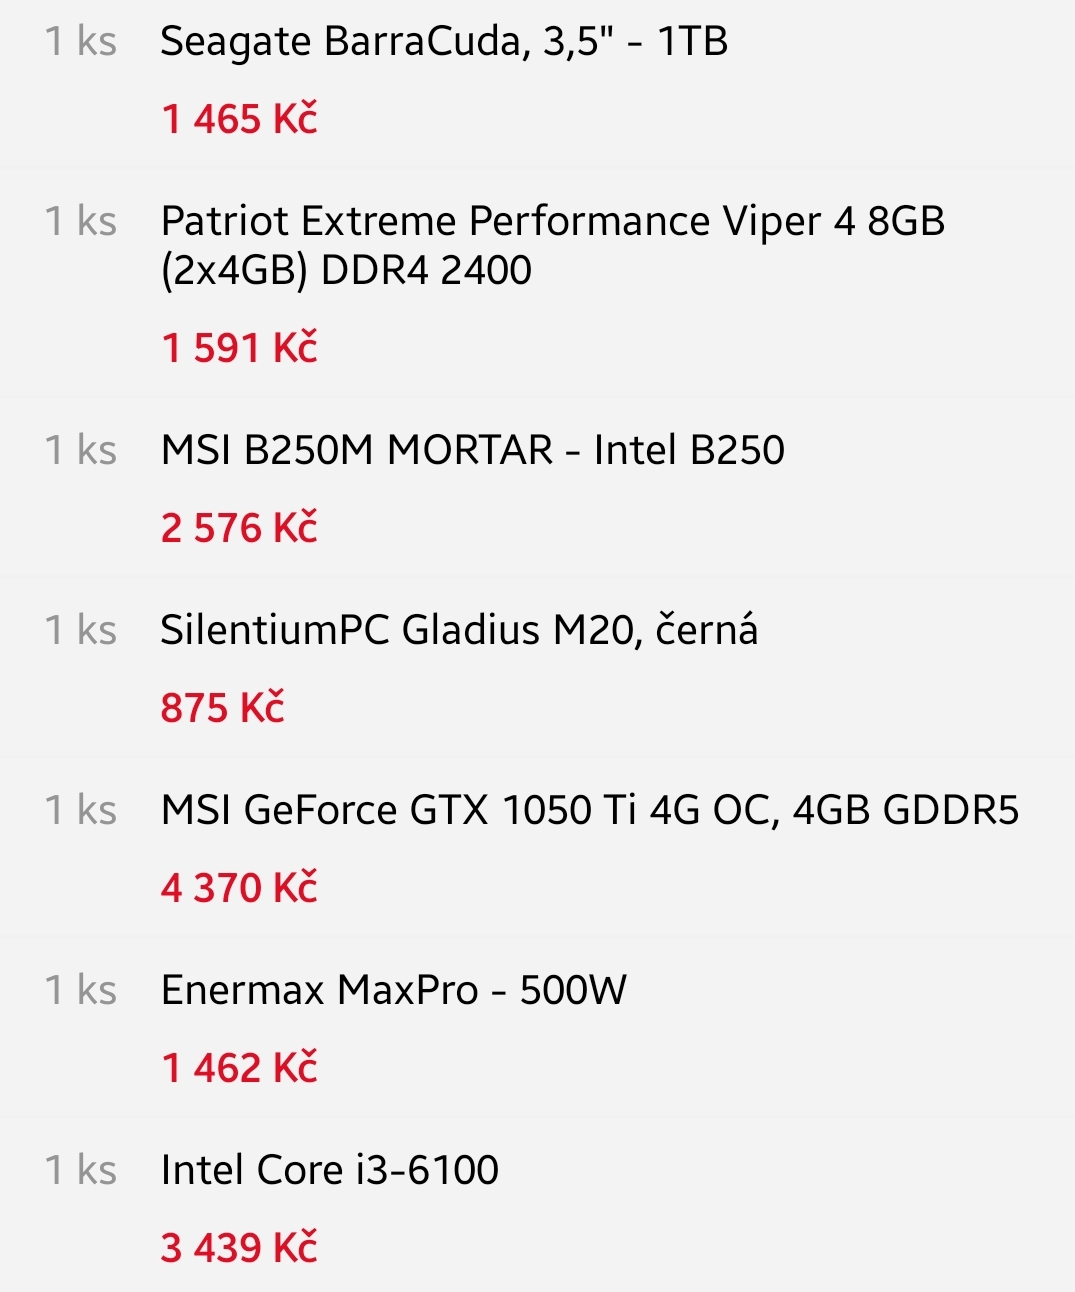Open SilentiumPC Gladius M20 case listing

point(459,631)
